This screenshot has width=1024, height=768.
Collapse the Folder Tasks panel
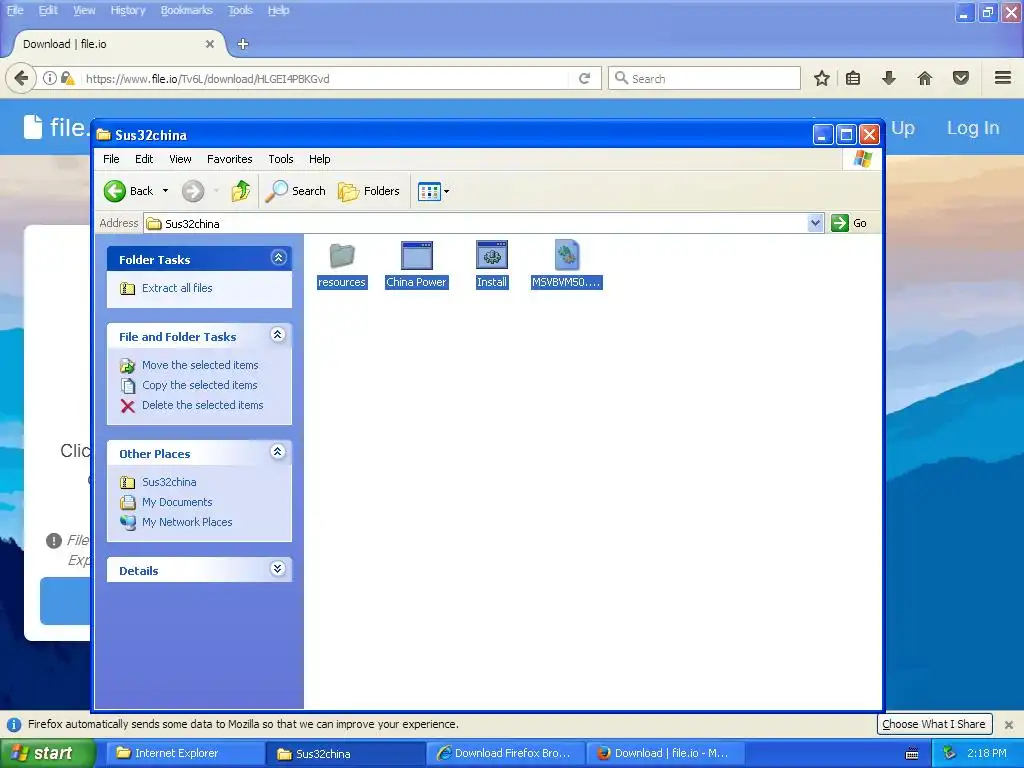click(x=278, y=258)
